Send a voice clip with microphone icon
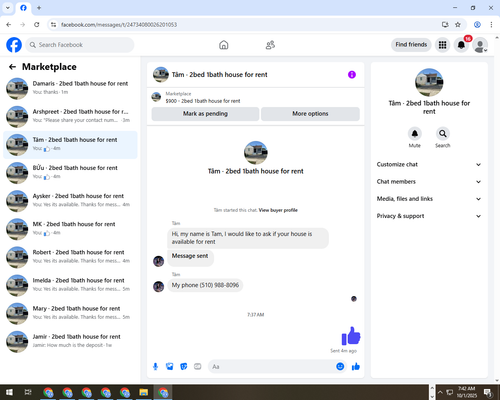 click(x=155, y=367)
